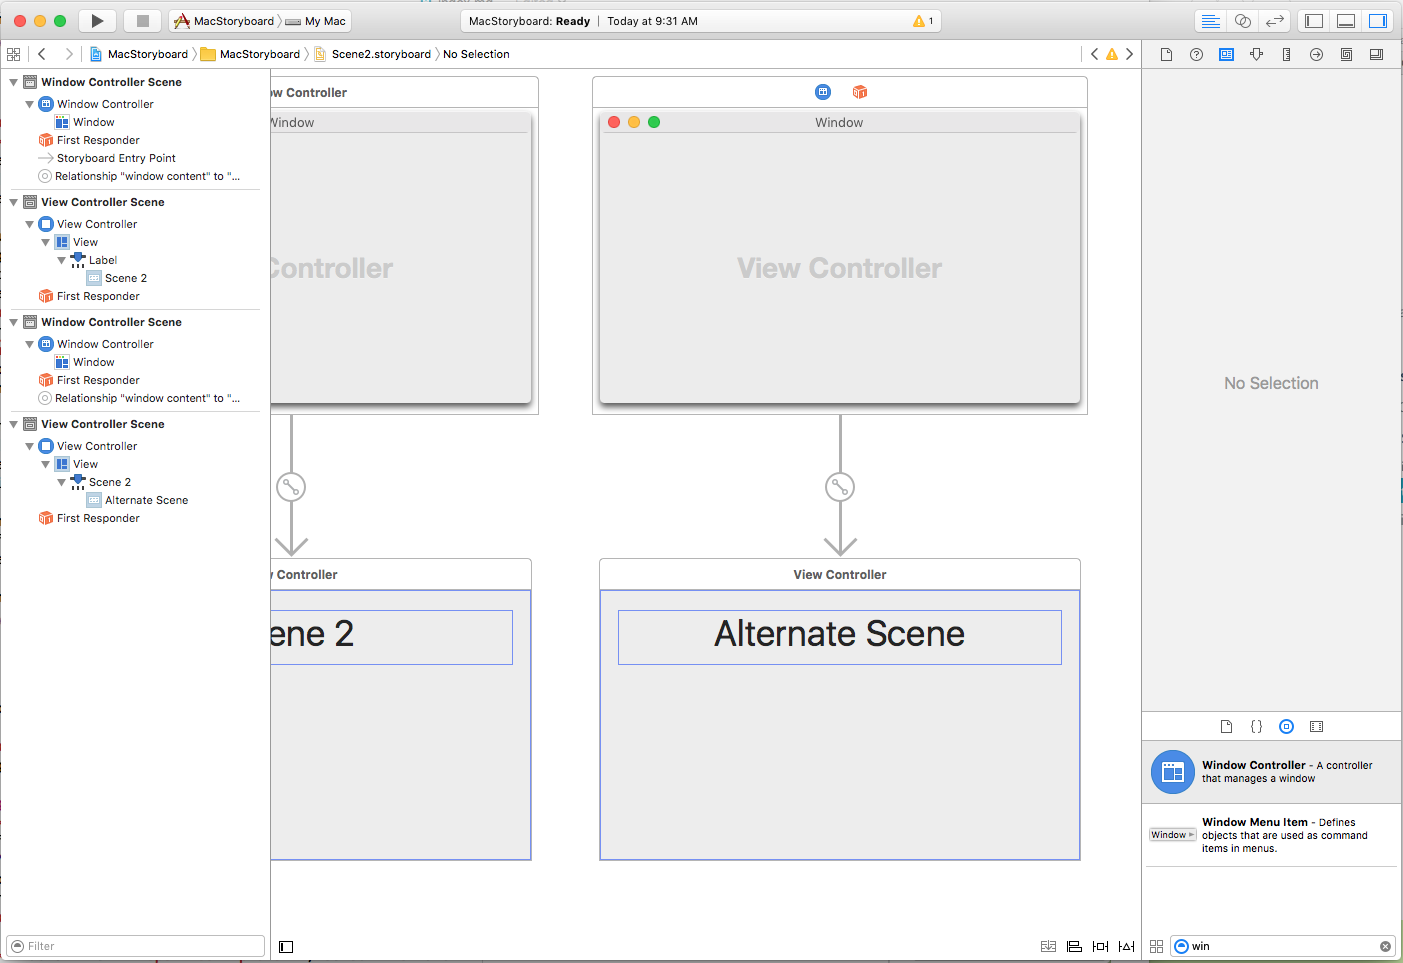
Task: Open Resolve Auto Layout Issues icon
Action: [x=1126, y=946]
